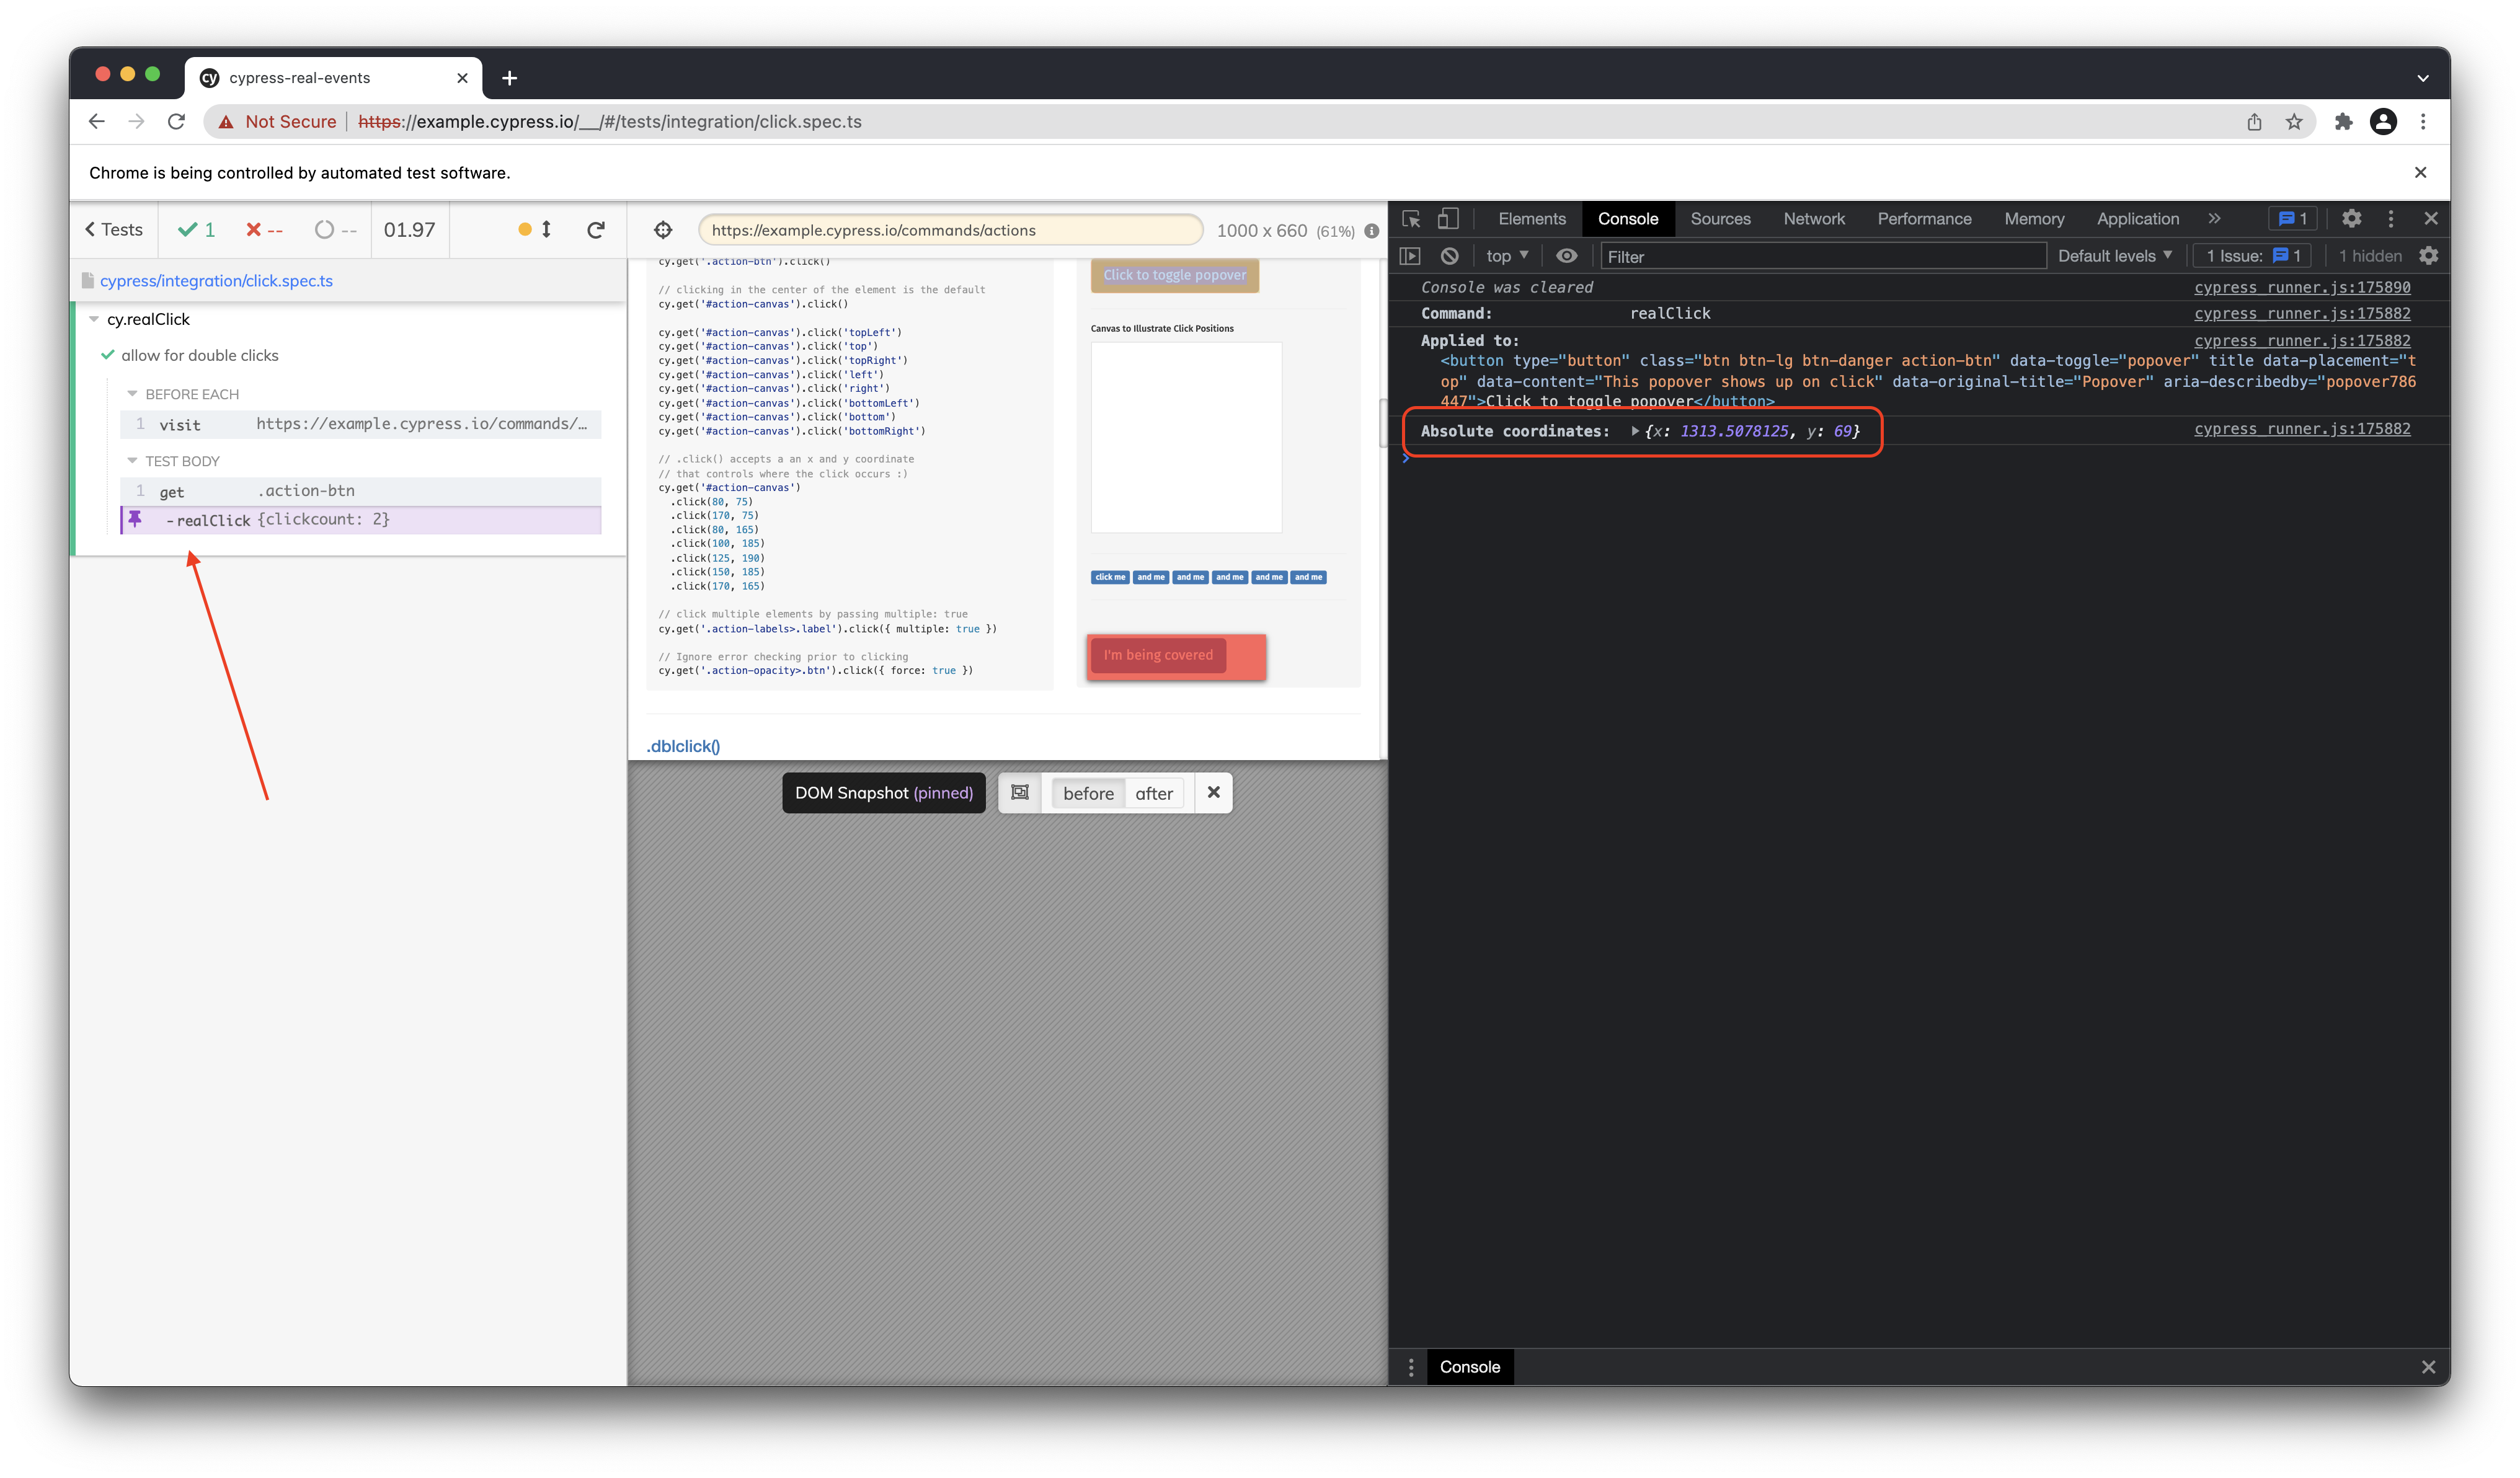This screenshot has height=1478, width=2520.
Task: Toggle device toolbar icon in DevTools
Action: coord(1448,219)
